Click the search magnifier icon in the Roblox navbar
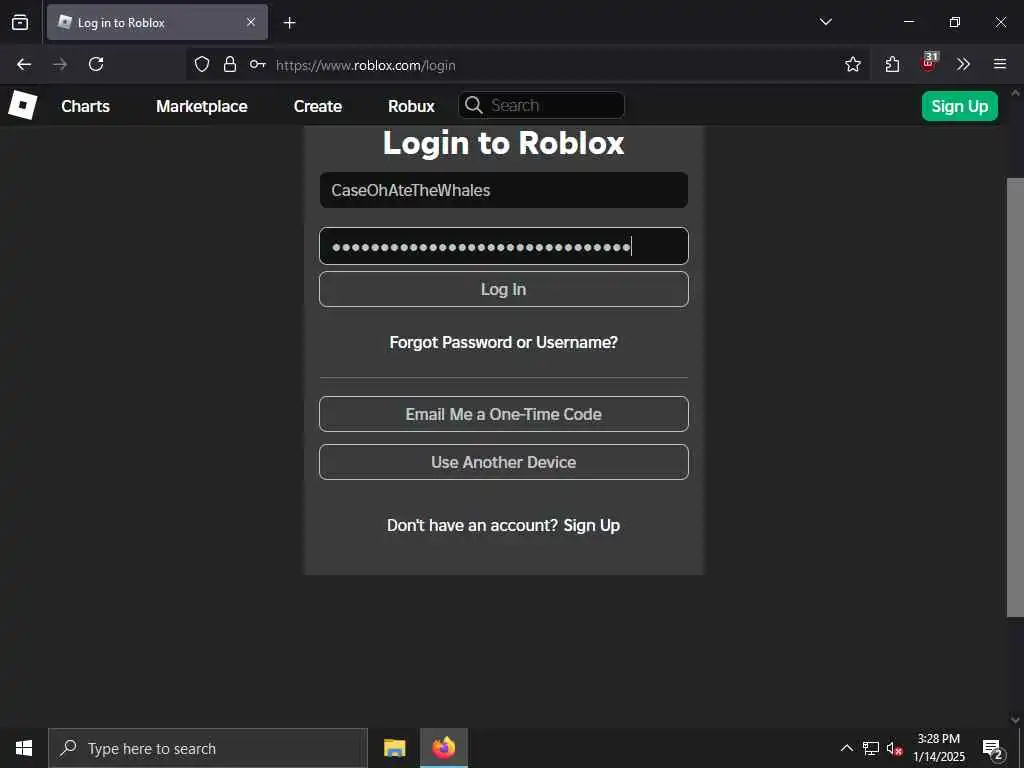1024x768 pixels. pyautogui.click(x=474, y=105)
